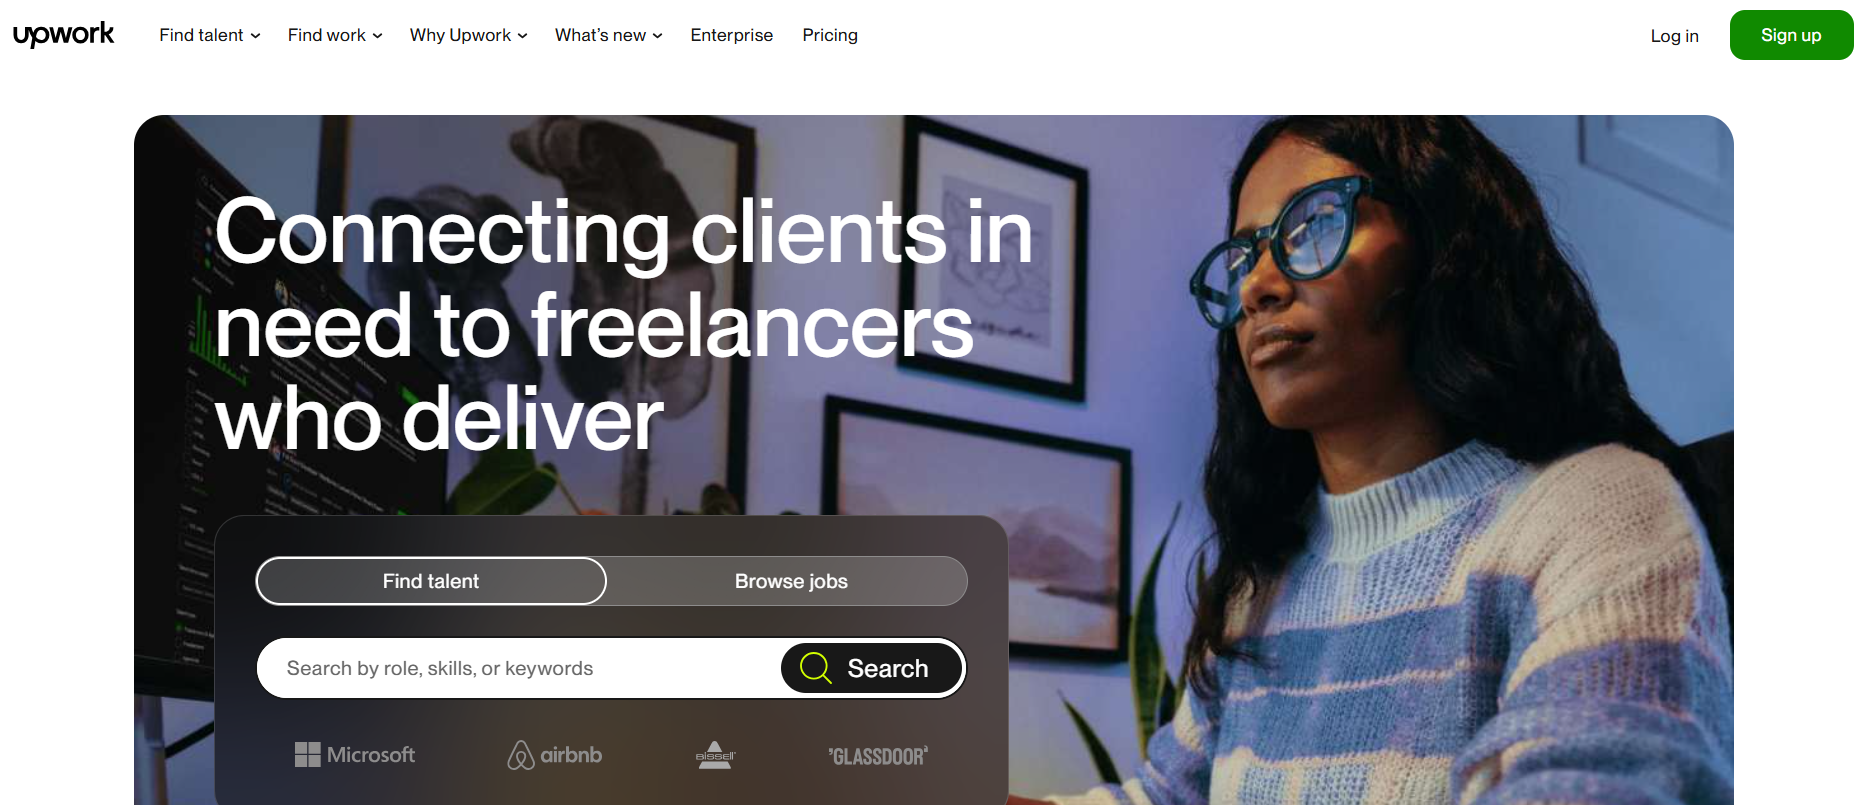The height and width of the screenshot is (805, 1871).
Task: Click the Log in link
Action: (1675, 36)
